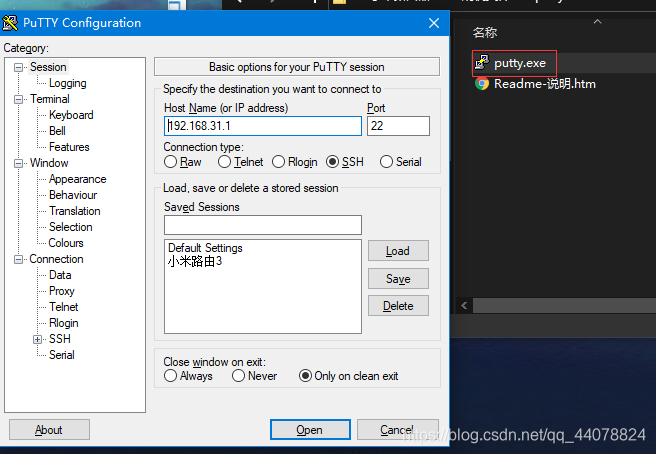
Task: Click the Cancel button
Action: pyautogui.click(x=397, y=430)
